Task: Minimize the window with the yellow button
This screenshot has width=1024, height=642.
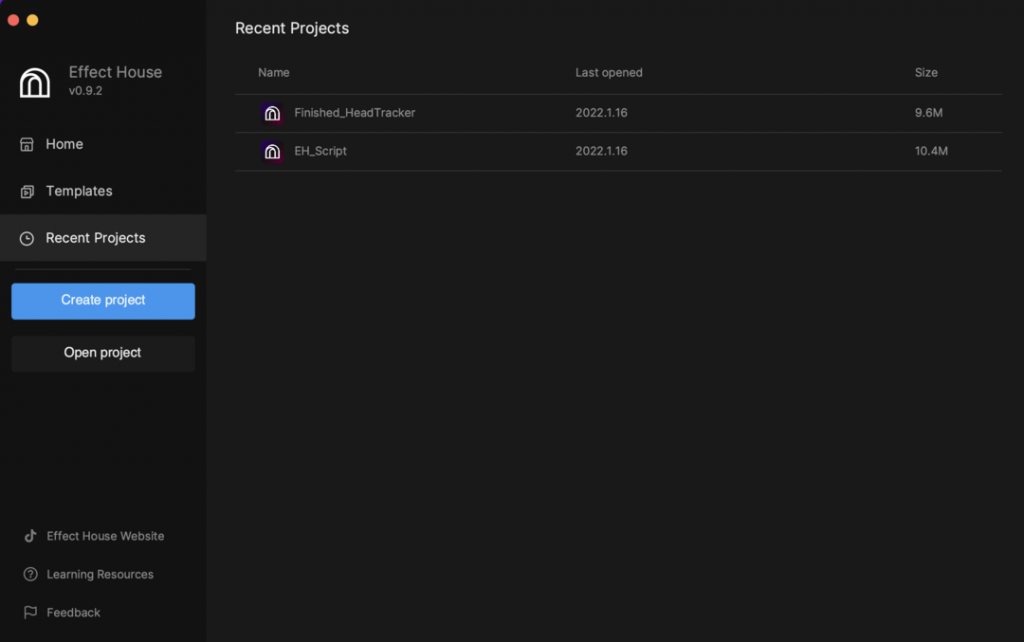Action: [32, 20]
